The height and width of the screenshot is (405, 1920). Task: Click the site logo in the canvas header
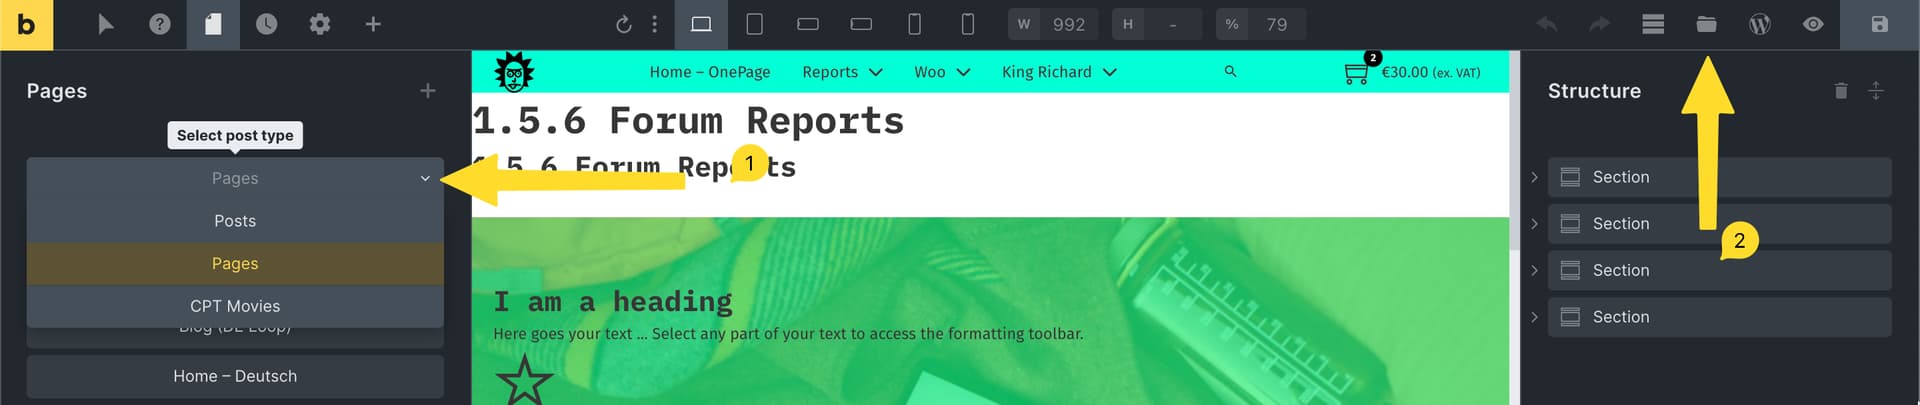[514, 72]
